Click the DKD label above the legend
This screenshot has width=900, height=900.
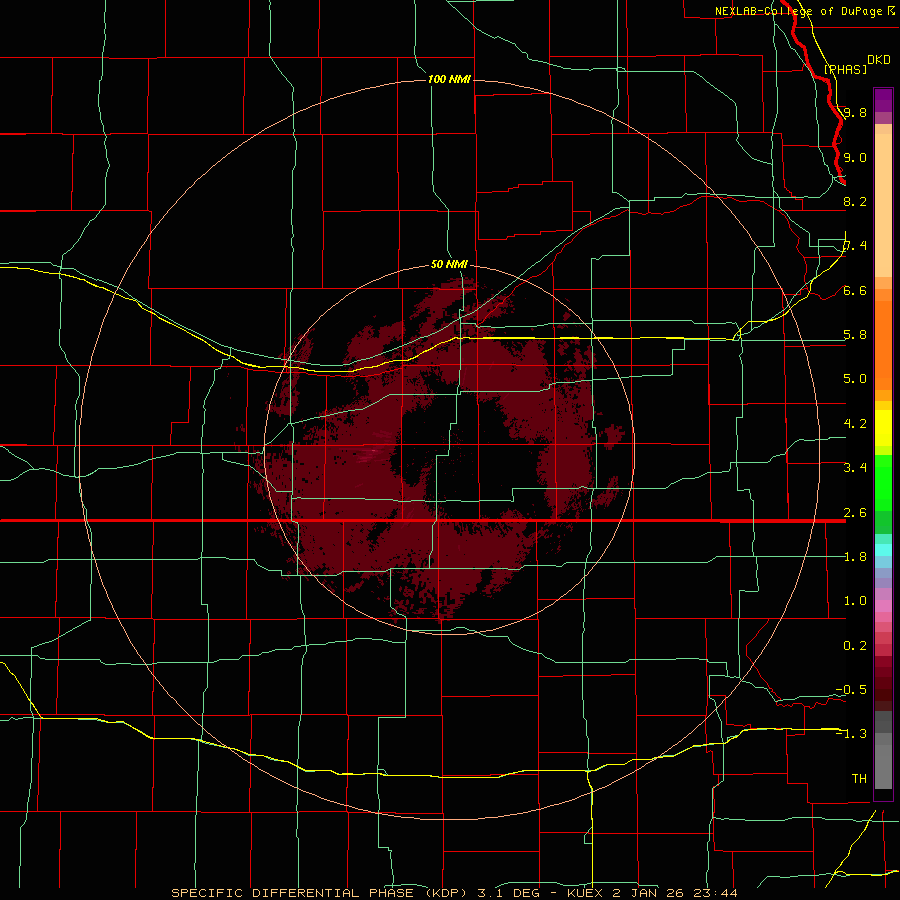(879, 60)
